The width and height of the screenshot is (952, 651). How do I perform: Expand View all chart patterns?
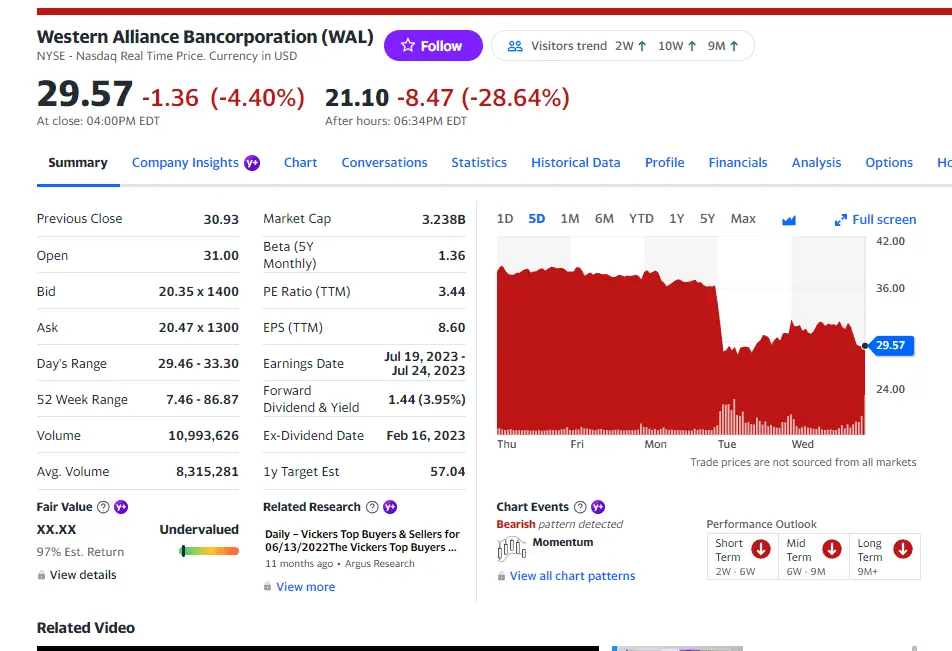pyautogui.click(x=572, y=576)
